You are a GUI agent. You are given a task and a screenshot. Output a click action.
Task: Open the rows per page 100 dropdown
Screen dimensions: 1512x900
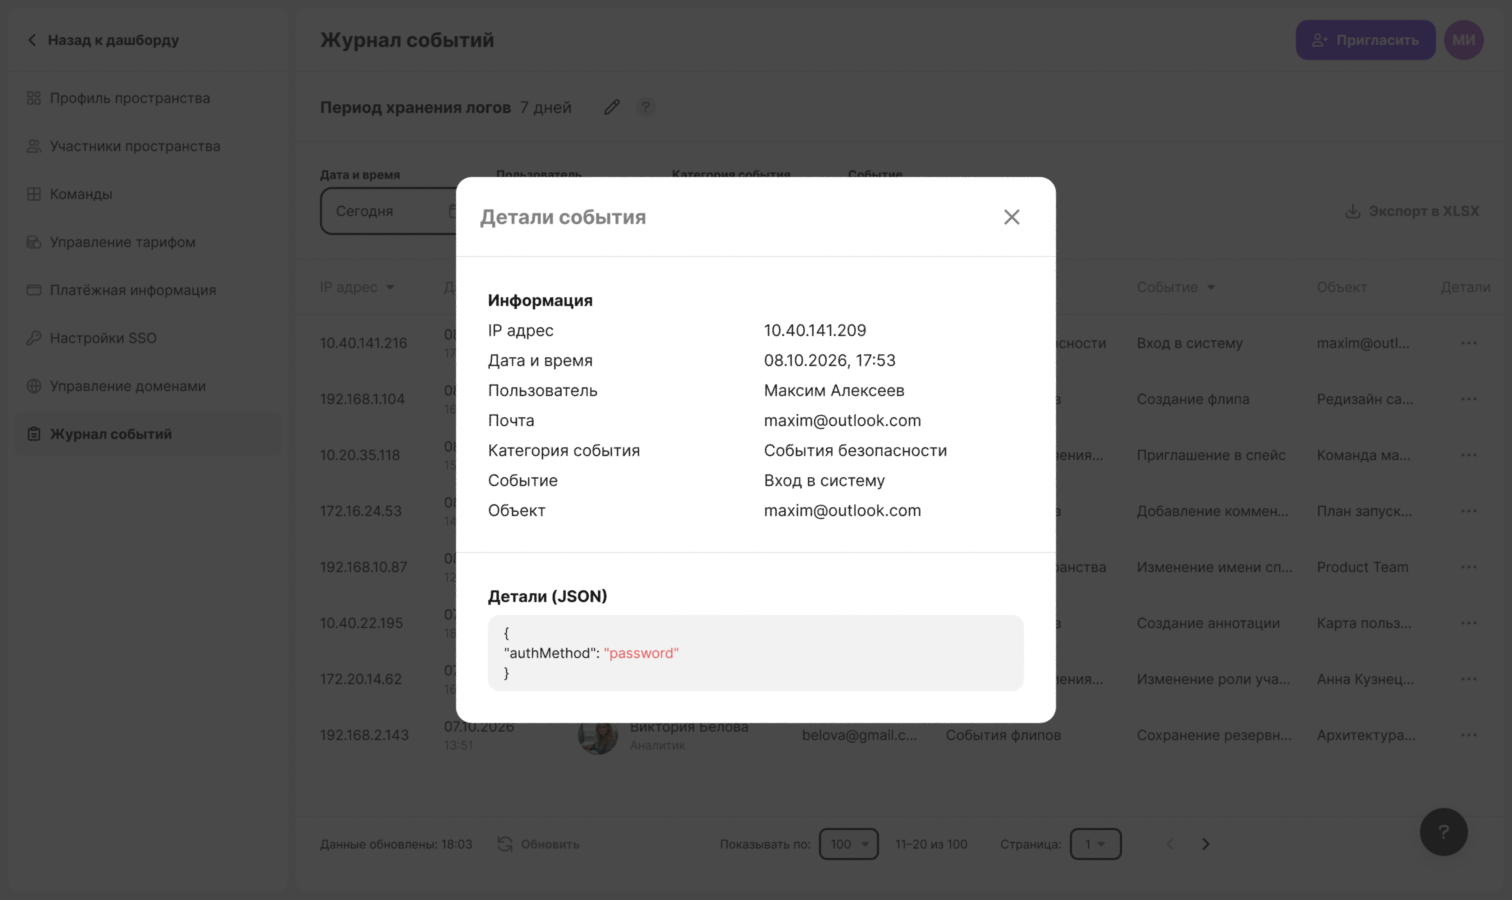point(849,844)
